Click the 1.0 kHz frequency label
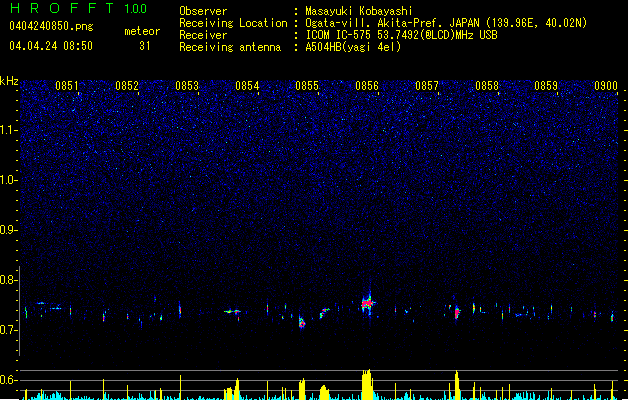The image size is (629, 400). coord(9,180)
